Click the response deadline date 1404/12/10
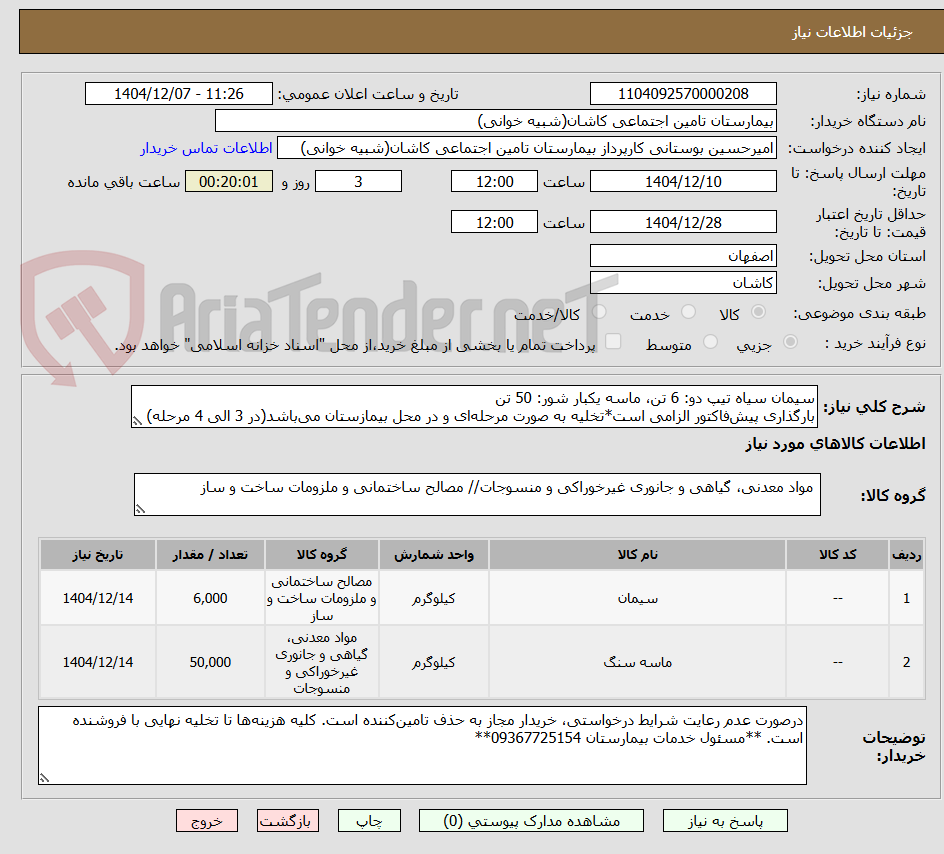The height and width of the screenshot is (854, 944). click(x=683, y=181)
